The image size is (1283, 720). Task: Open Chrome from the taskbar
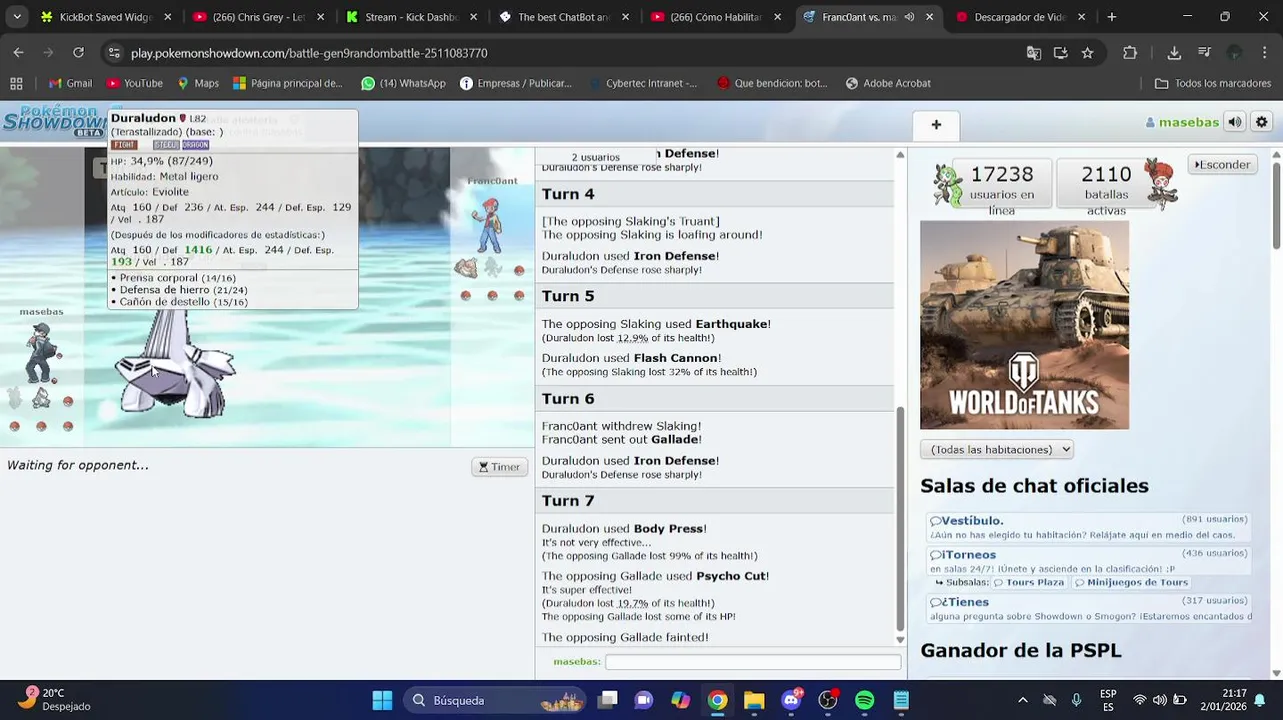click(x=718, y=700)
